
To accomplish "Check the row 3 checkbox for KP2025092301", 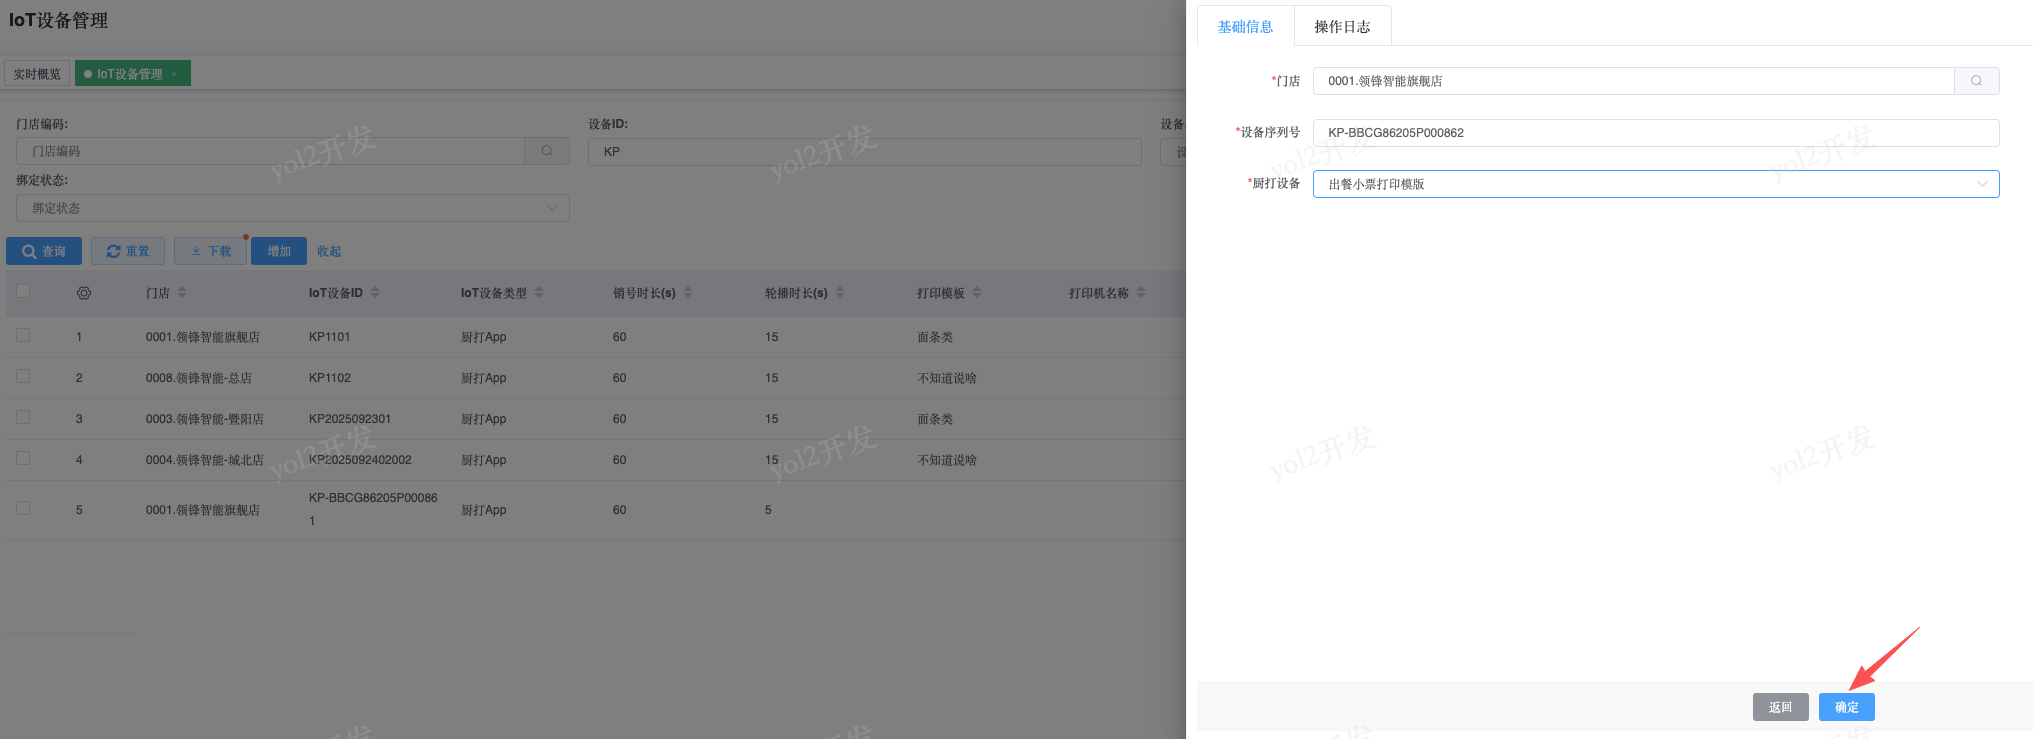I will (x=23, y=418).
